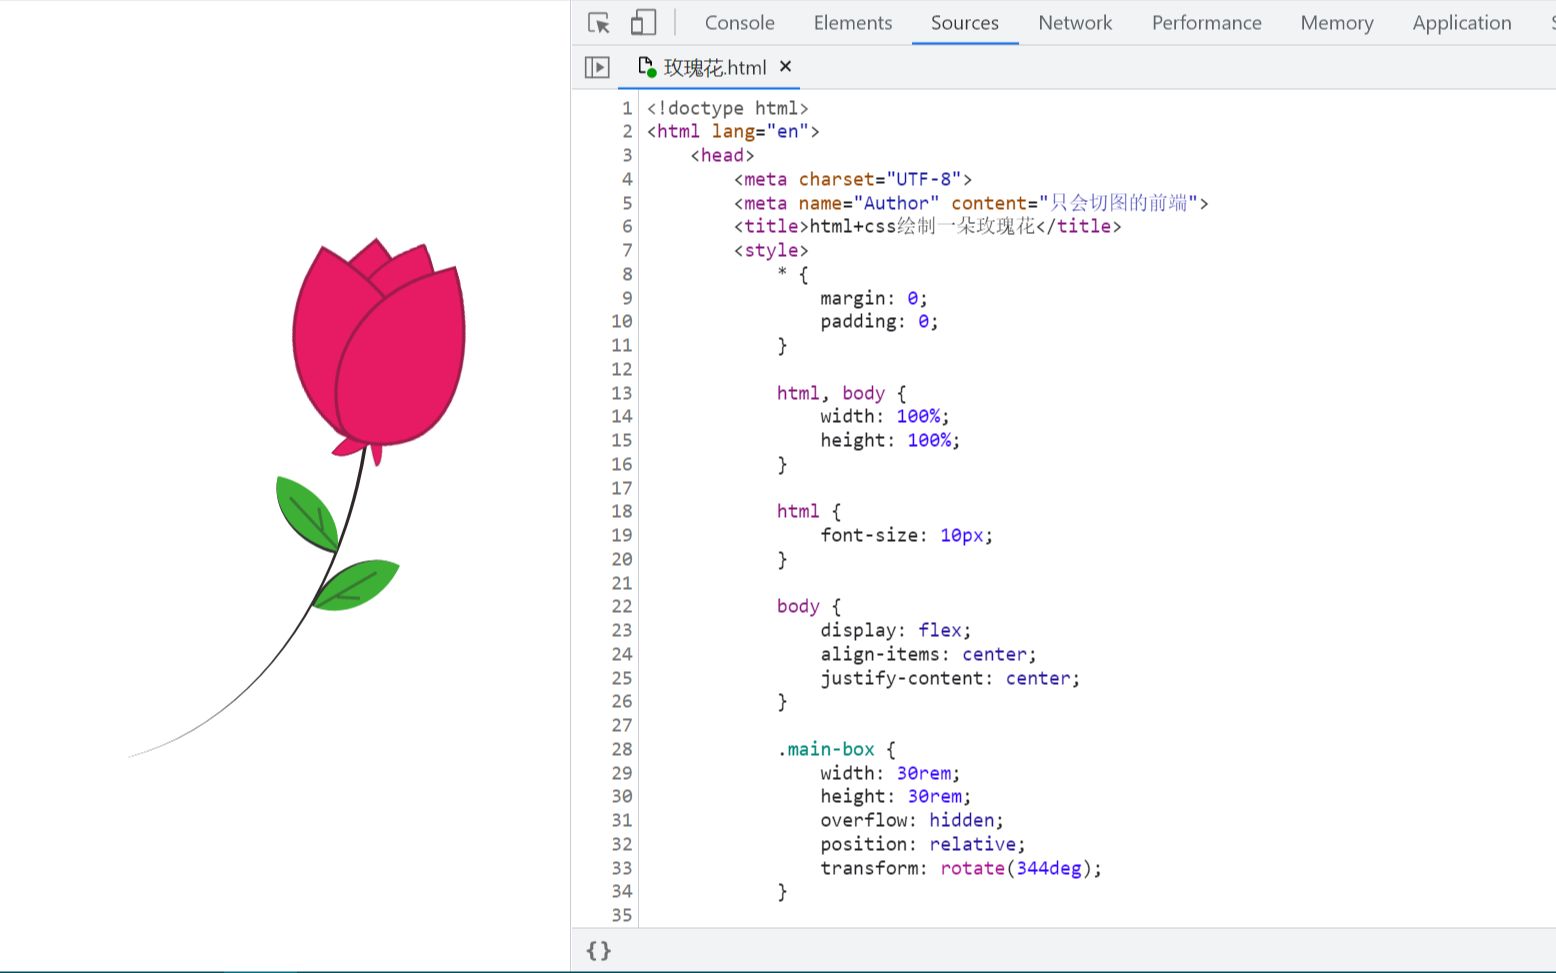Set a breakpoint on line 14
This screenshot has width=1556, height=973.
pyautogui.click(x=621, y=416)
